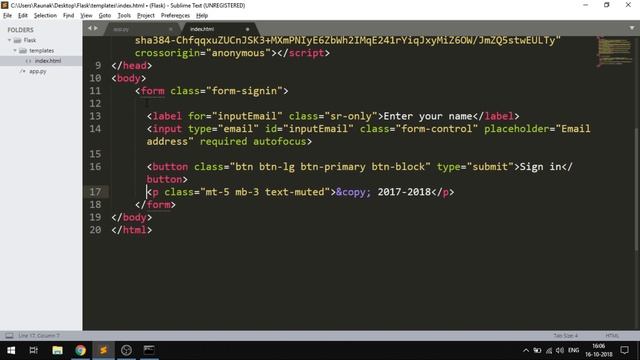The image size is (640, 360).
Task: Open the Help menu
Action: (202, 16)
